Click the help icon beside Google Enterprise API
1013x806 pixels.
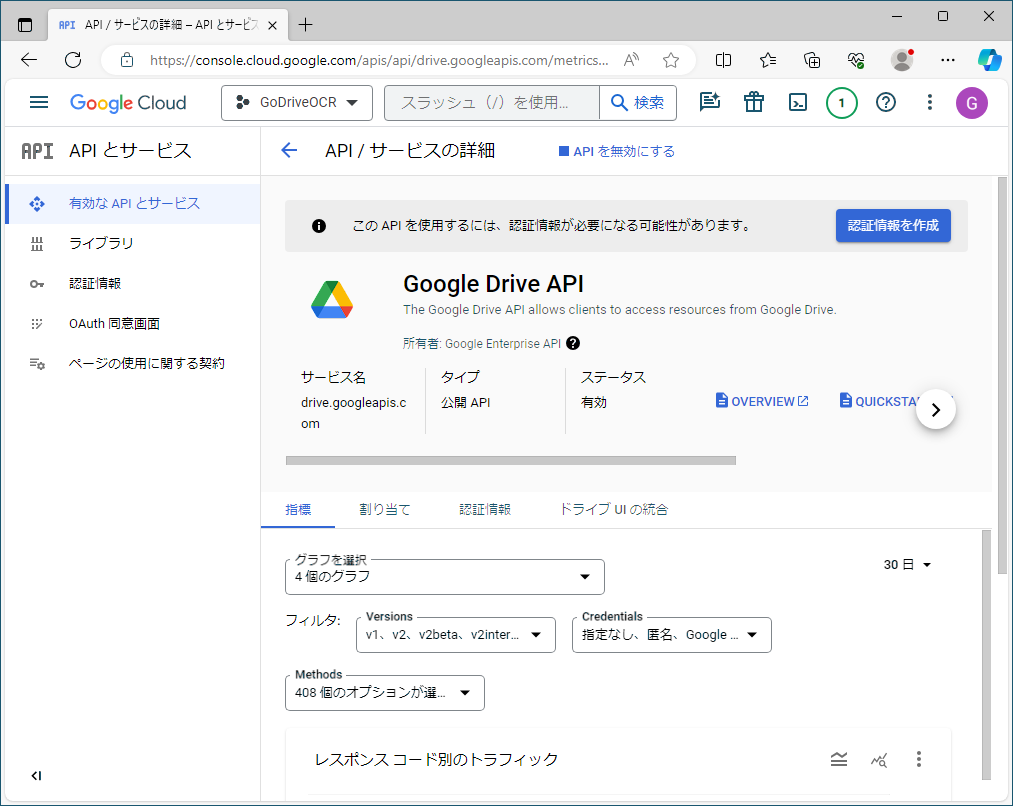click(572, 343)
